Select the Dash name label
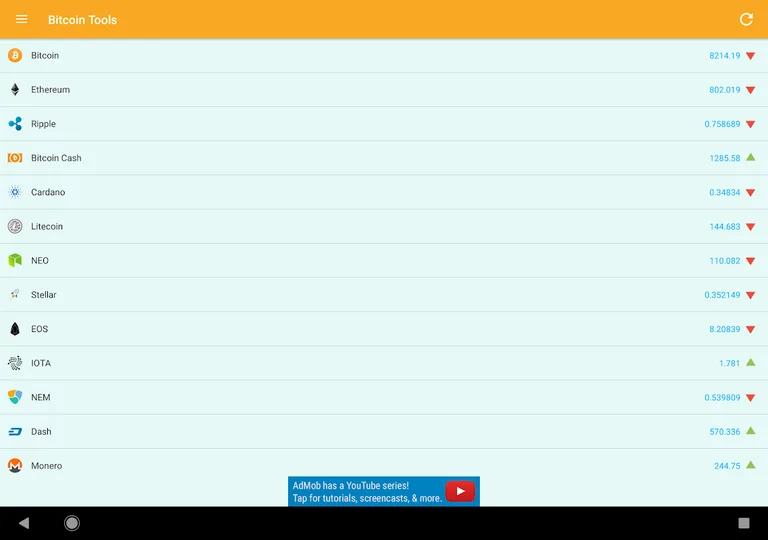 click(41, 432)
